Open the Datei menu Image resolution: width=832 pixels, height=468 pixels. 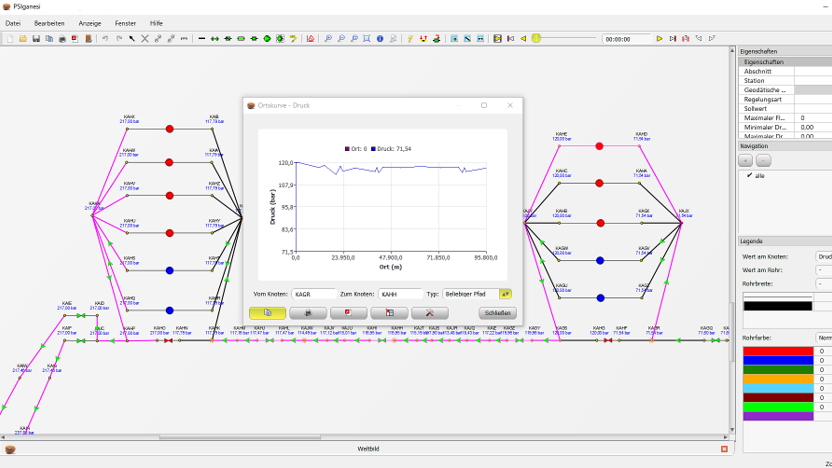13,23
